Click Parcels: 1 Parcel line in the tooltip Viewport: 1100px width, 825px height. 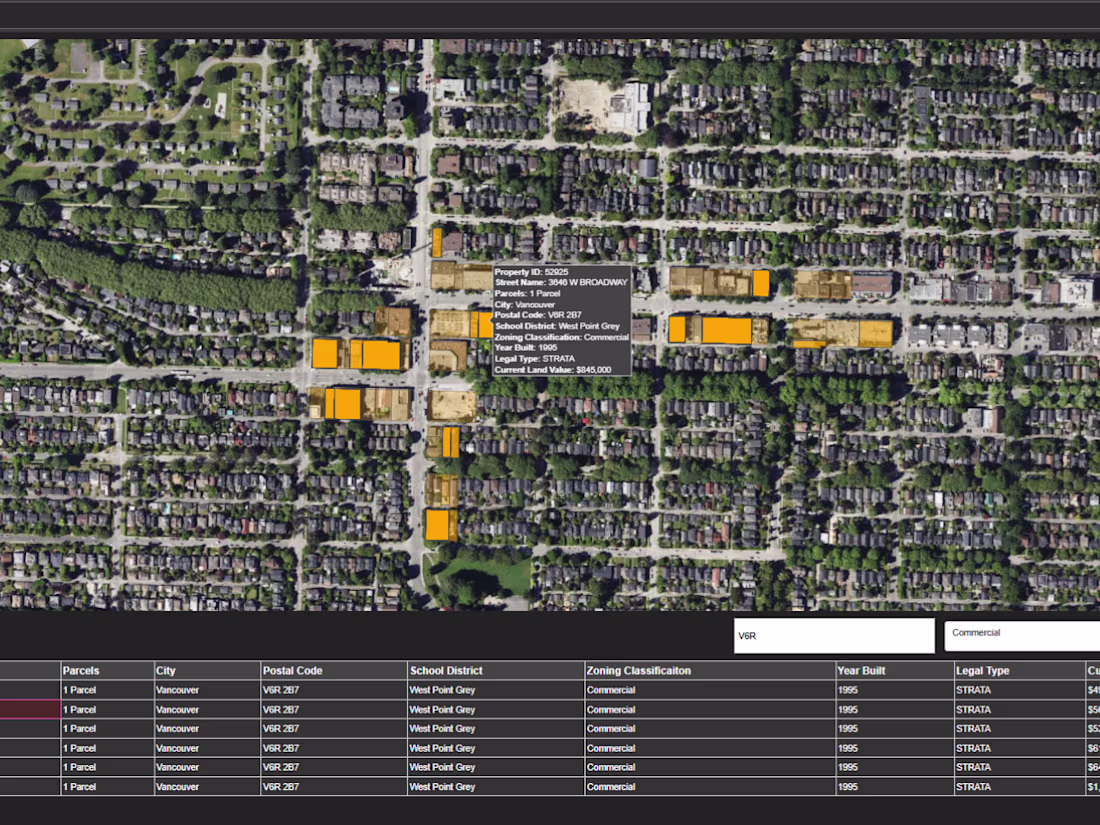tap(527, 294)
